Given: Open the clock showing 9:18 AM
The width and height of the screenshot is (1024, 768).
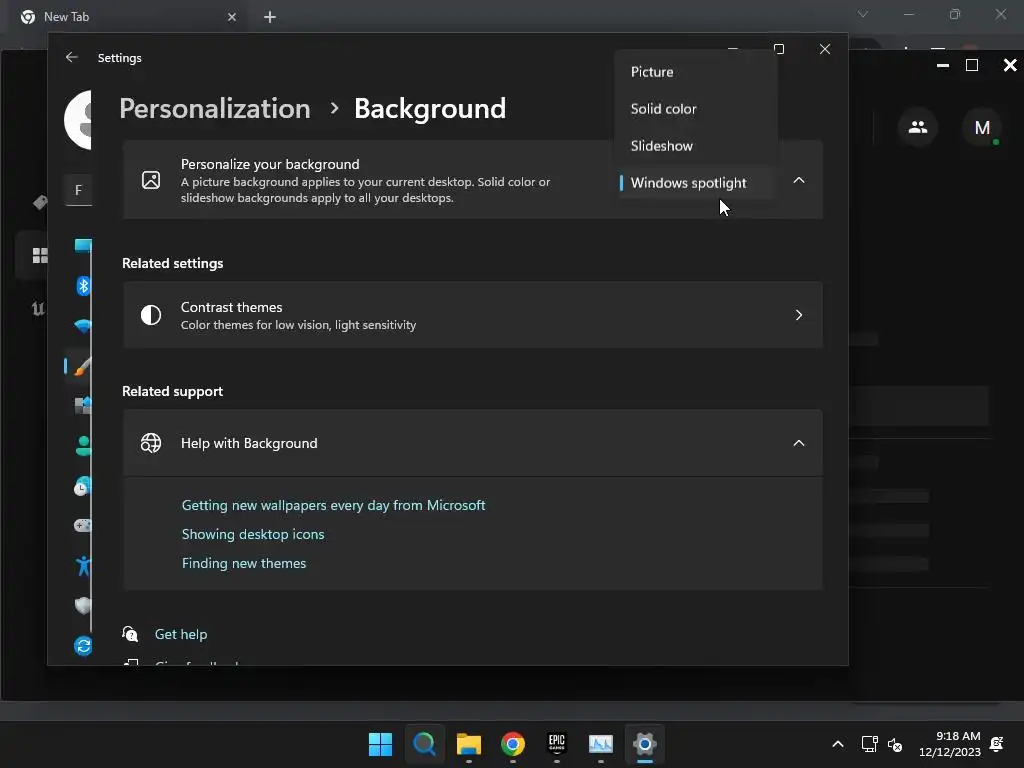Looking at the screenshot, I should pyautogui.click(x=950, y=744).
